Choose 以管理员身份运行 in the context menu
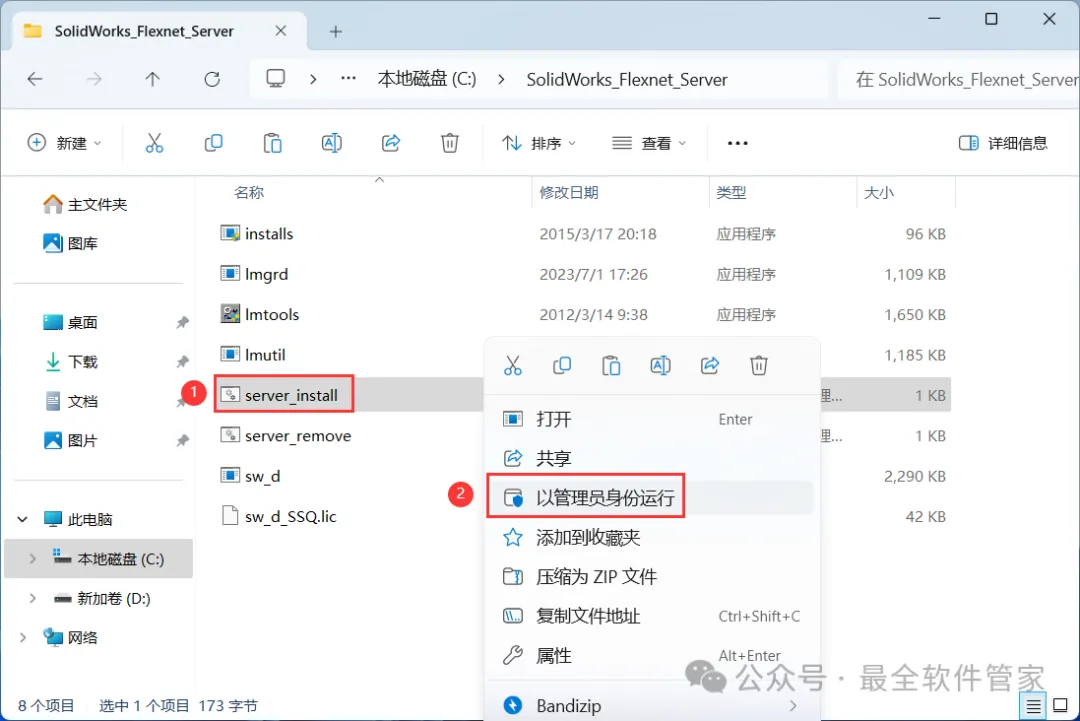Image resolution: width=1080 pixels, height=721 pixels. [x=652, y=498]
